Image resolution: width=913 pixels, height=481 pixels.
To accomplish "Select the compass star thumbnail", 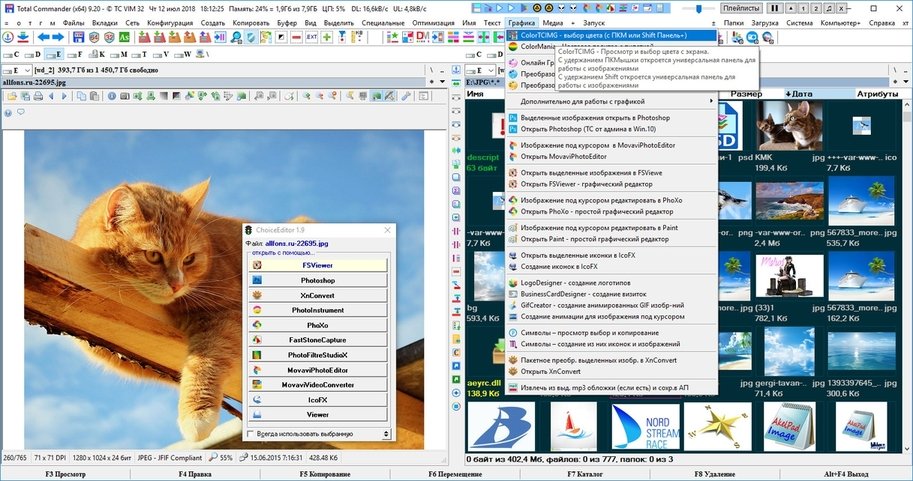I will (717, 427).
